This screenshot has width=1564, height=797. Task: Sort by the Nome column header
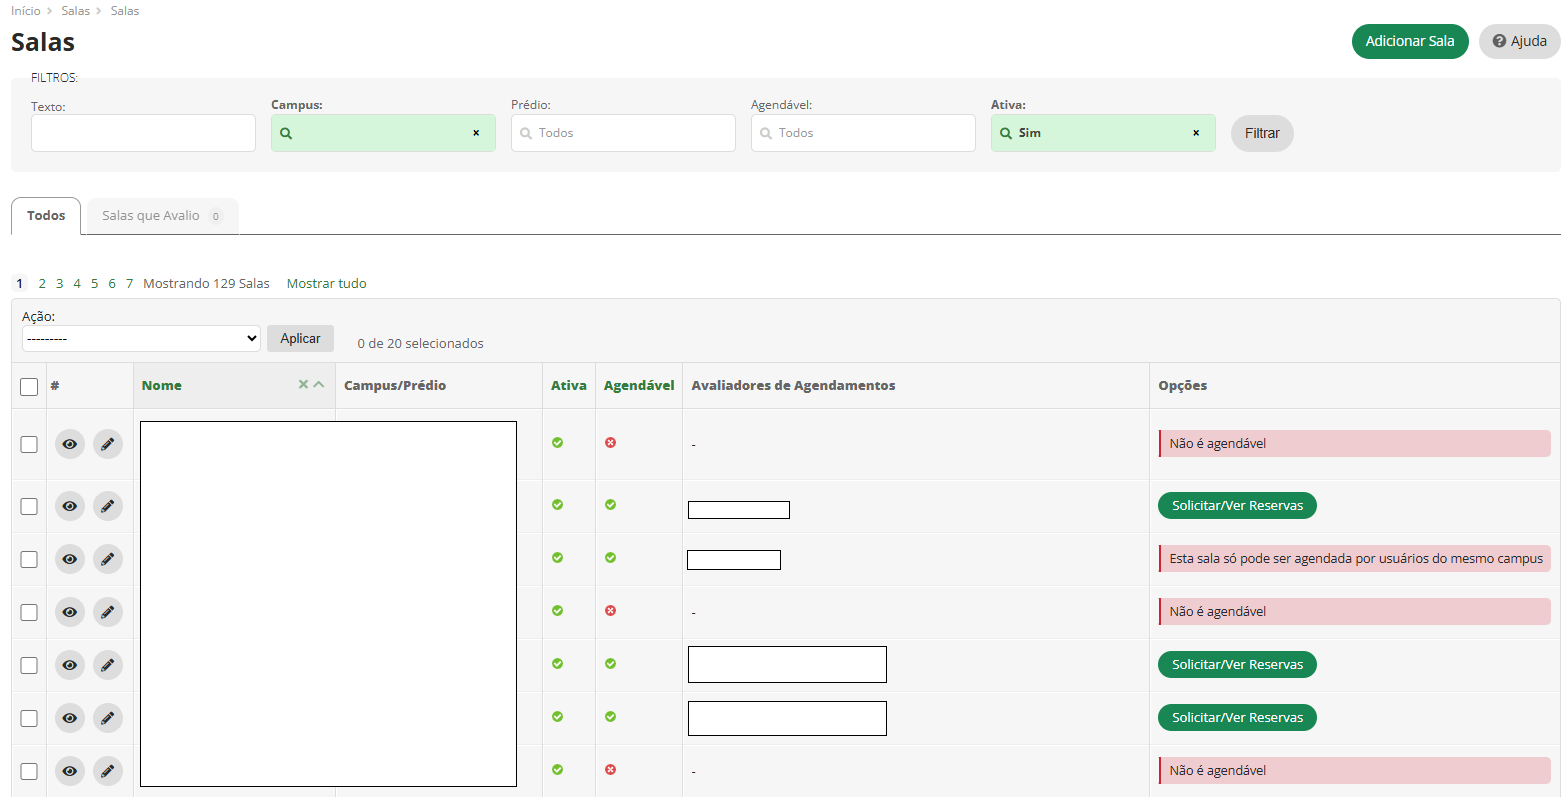(162, 385)
